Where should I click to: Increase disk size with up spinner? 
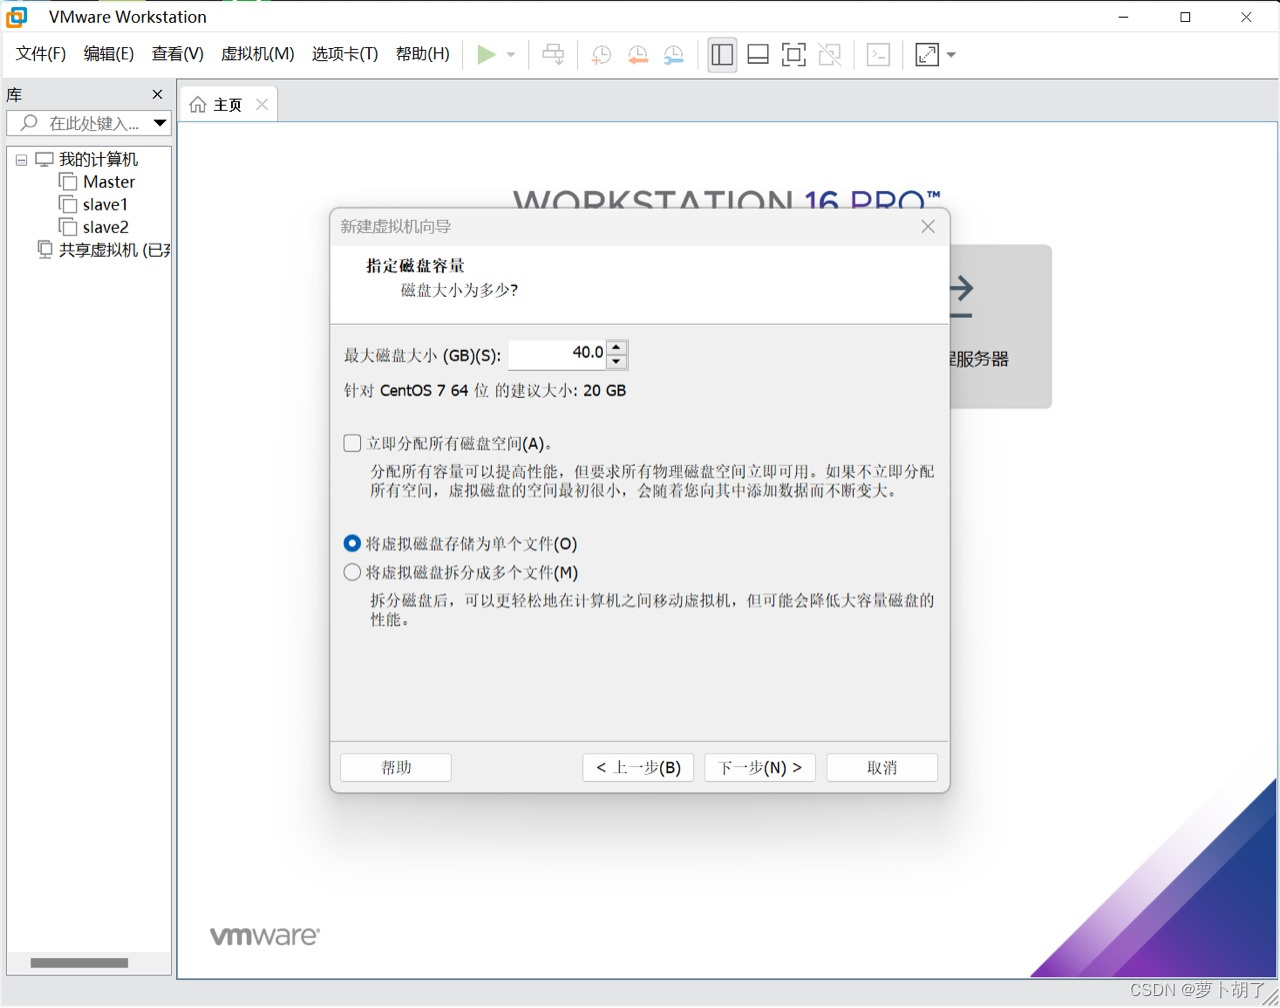click(617, 347)
